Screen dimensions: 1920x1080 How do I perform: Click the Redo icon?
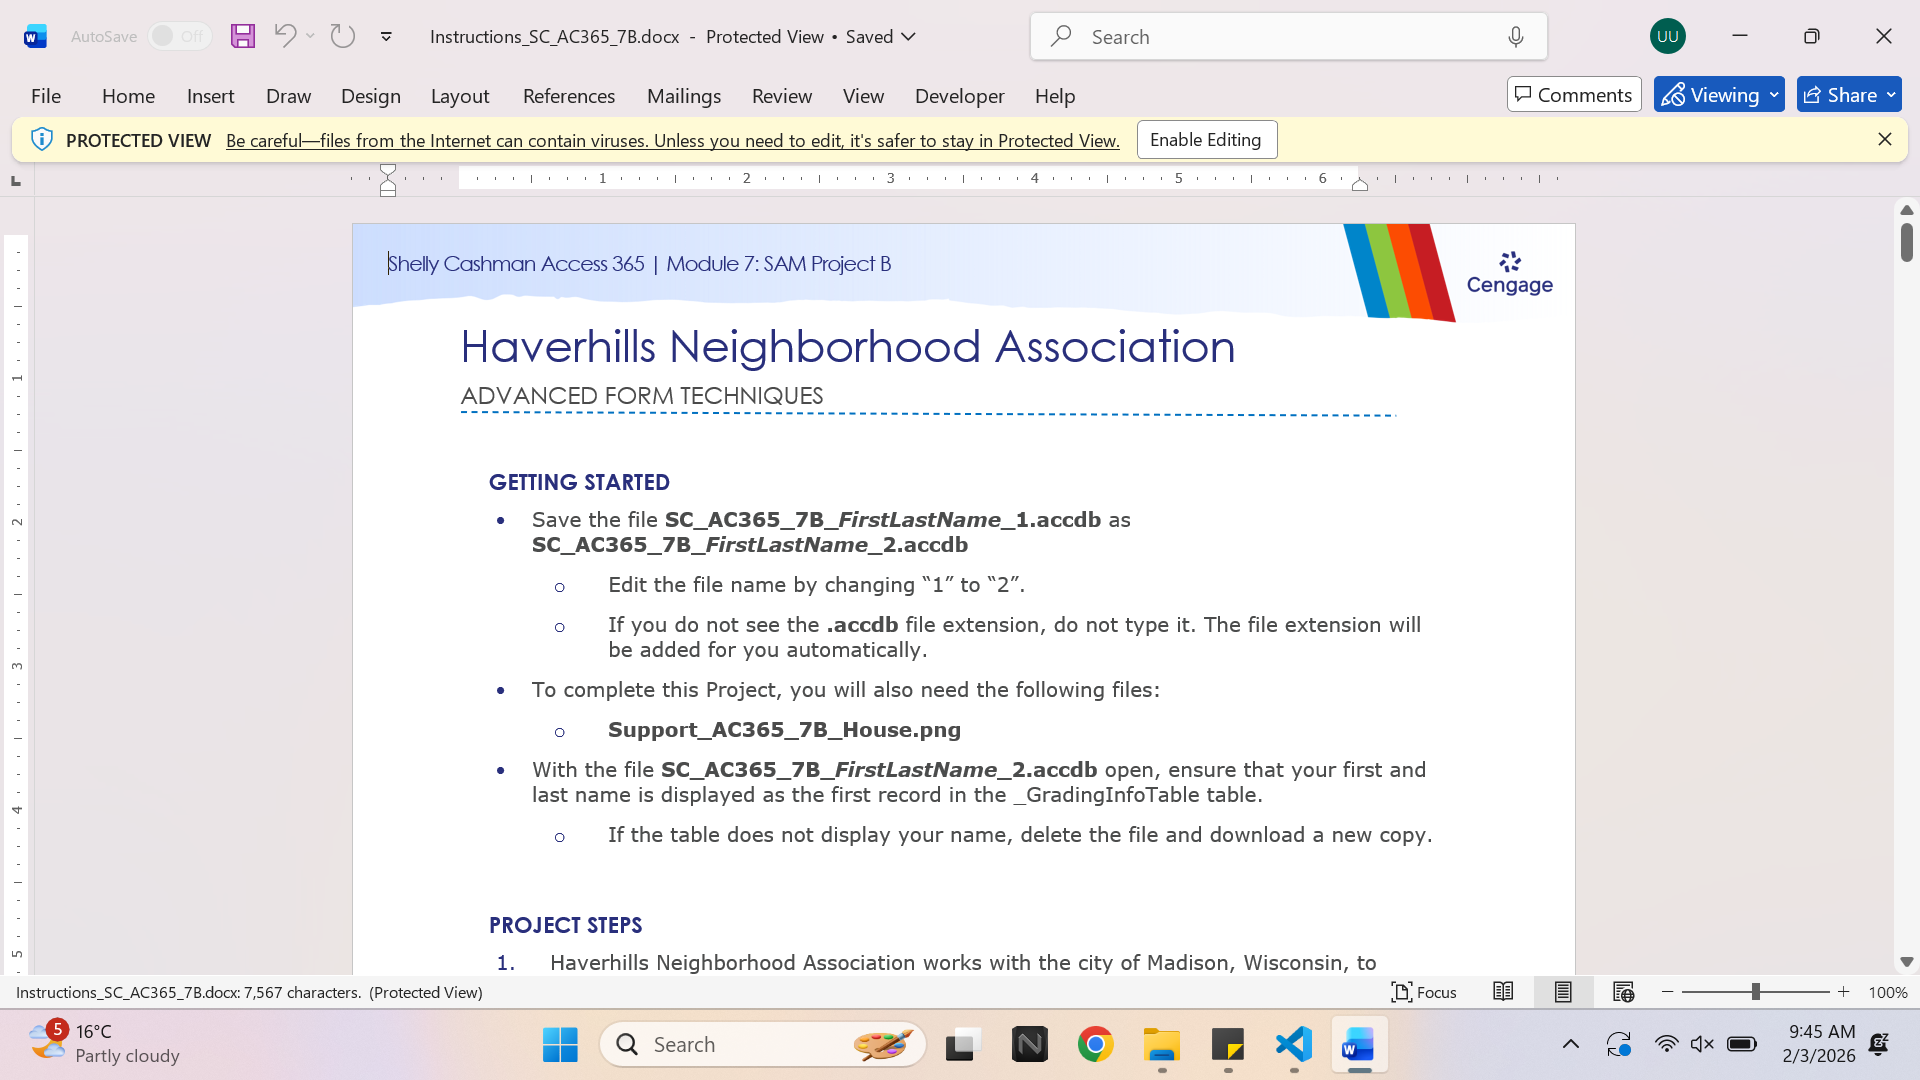[343, 36]
